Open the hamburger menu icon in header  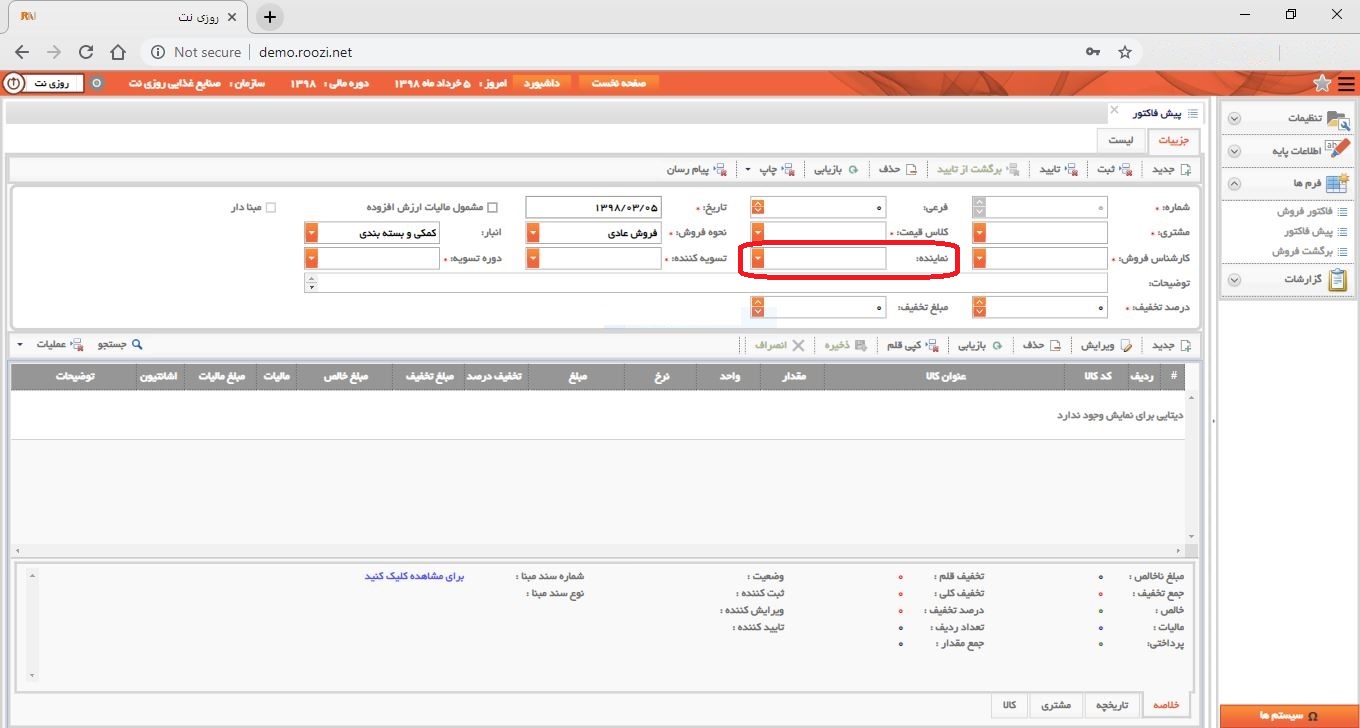coord(1347,83)
